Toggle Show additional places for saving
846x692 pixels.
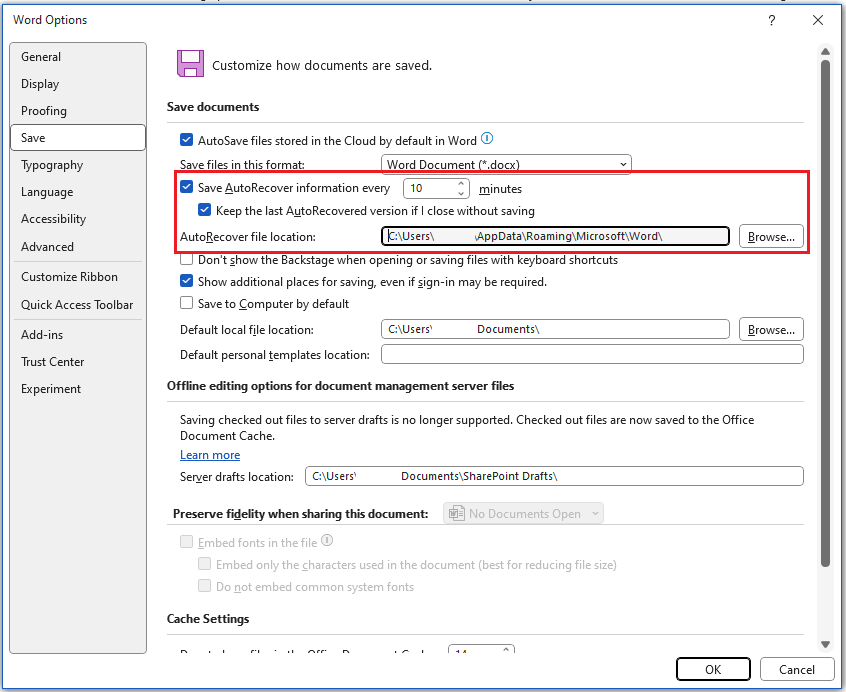tap(186, 281)
